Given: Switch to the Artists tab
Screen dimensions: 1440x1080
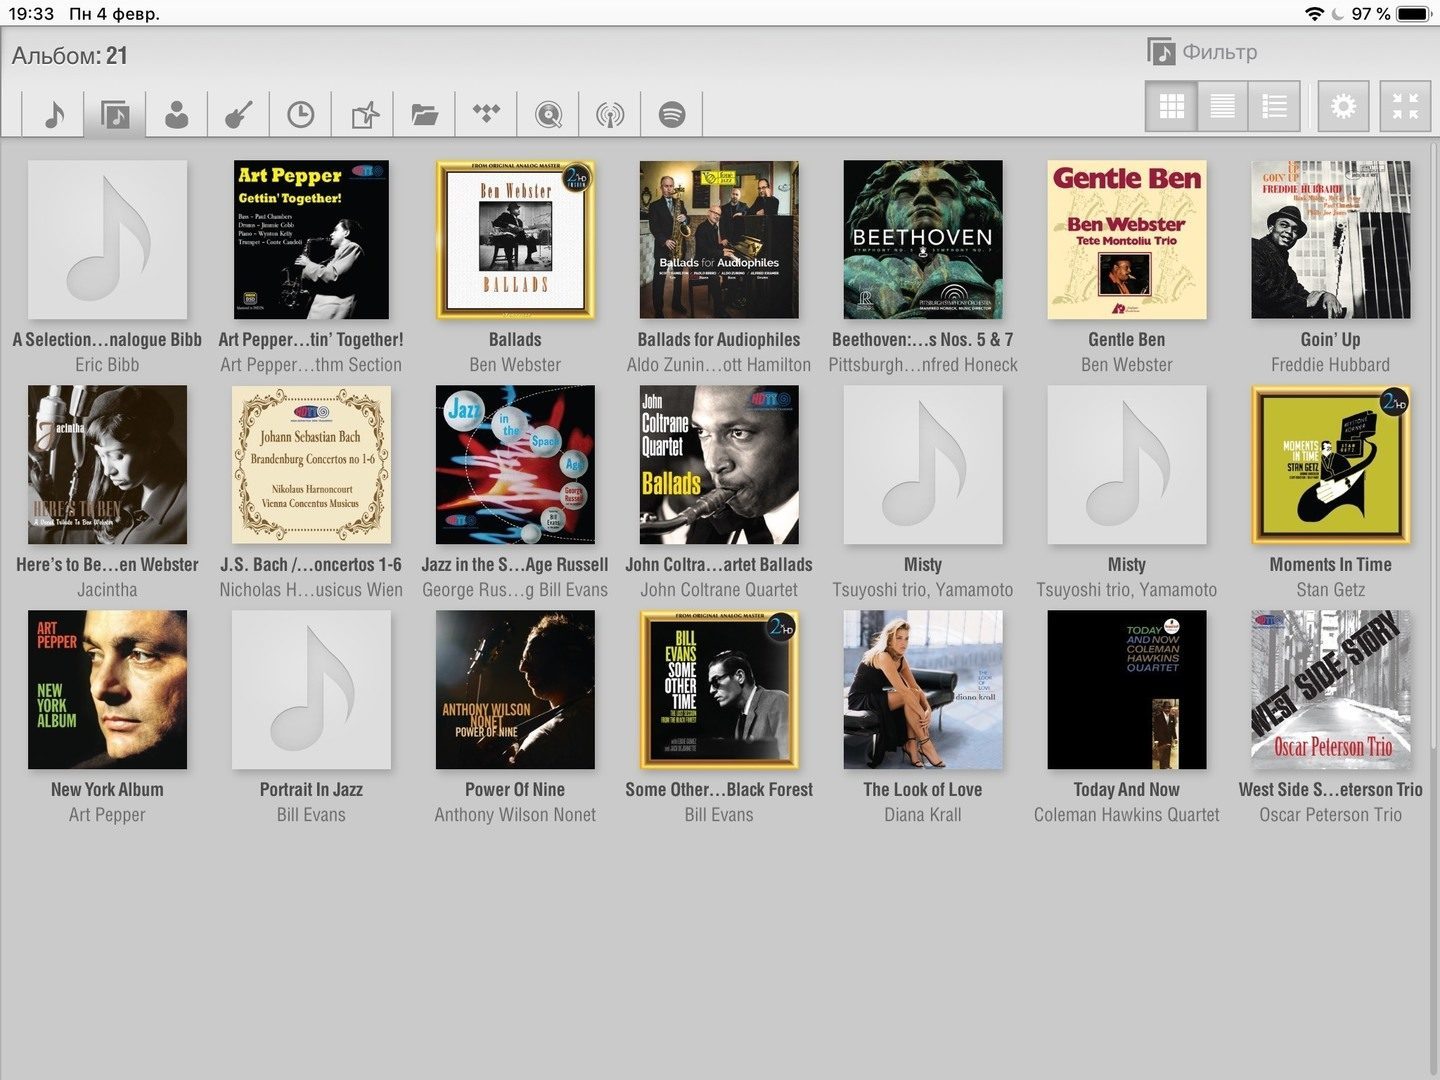Looking at the screenshot, I should pos(177,114).
